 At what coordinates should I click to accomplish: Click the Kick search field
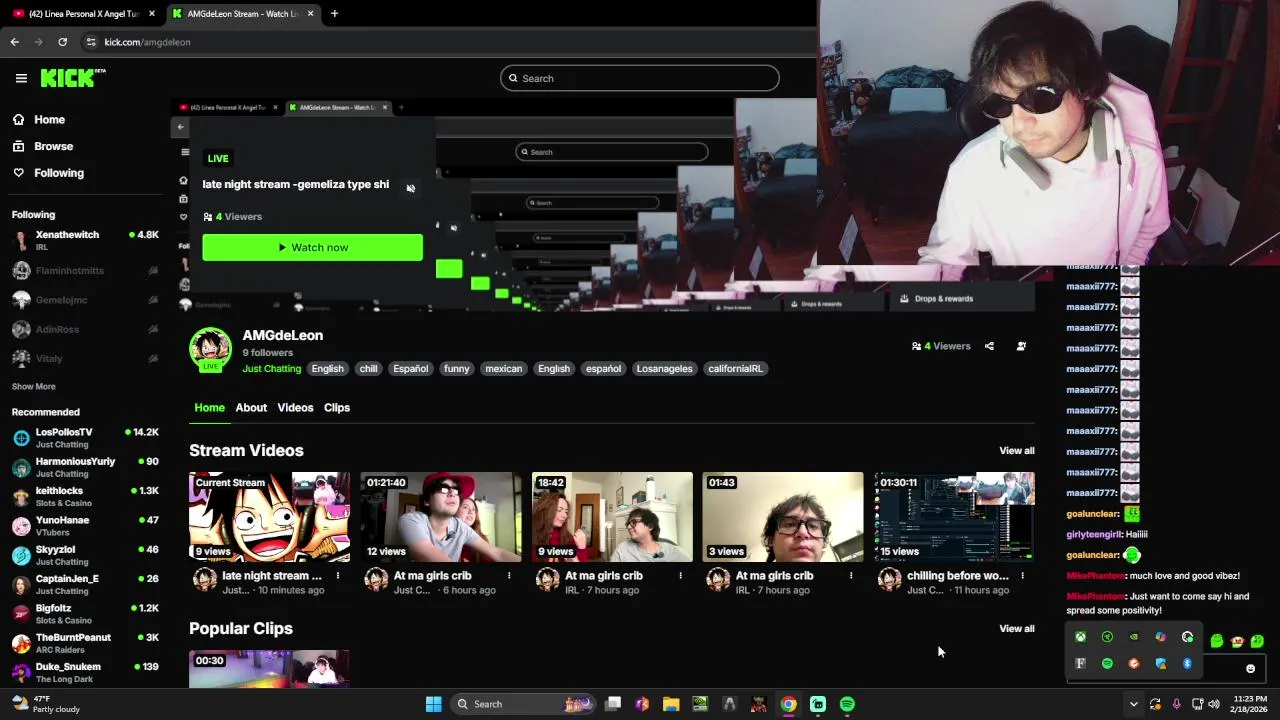click(640, 78)
